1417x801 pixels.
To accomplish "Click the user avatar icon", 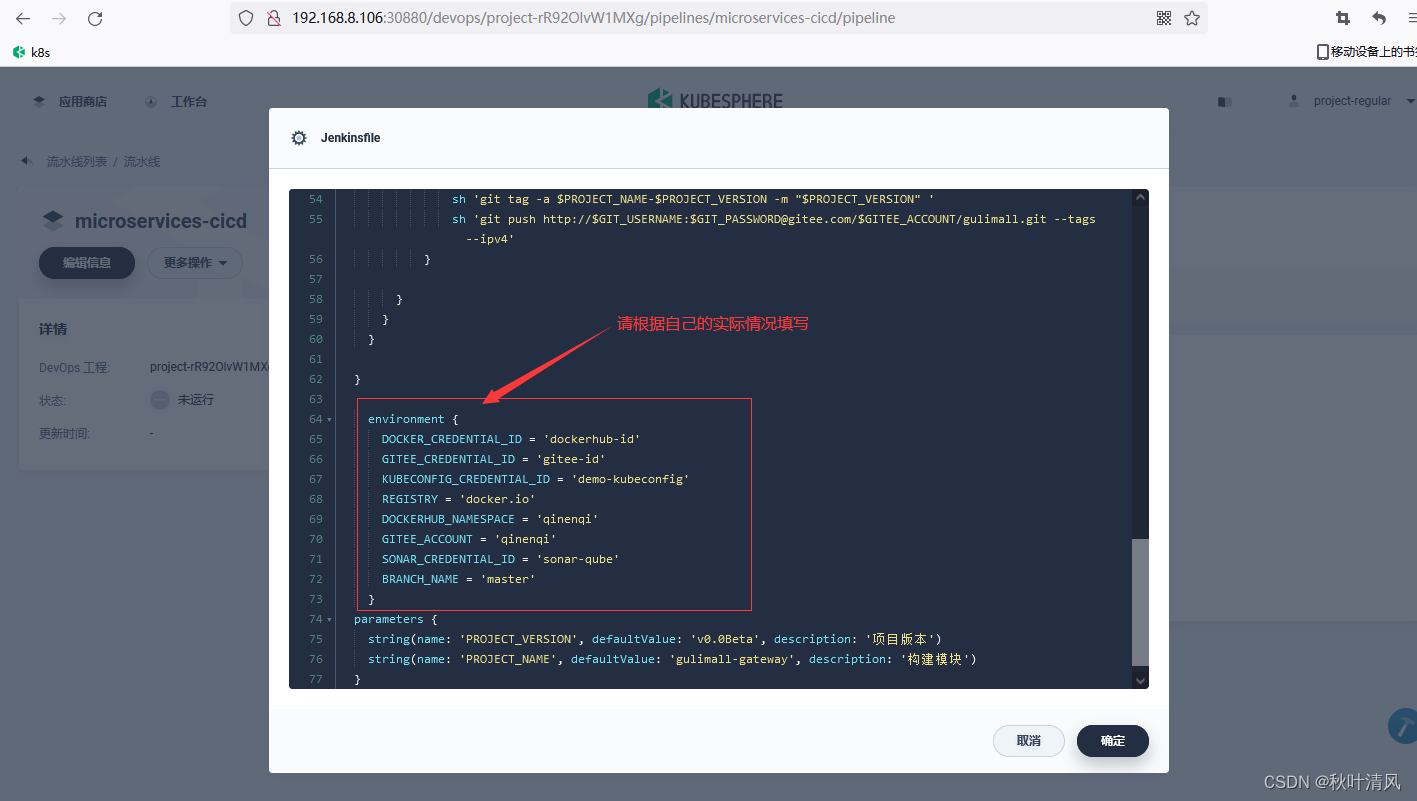I will tap(1294, 101).
